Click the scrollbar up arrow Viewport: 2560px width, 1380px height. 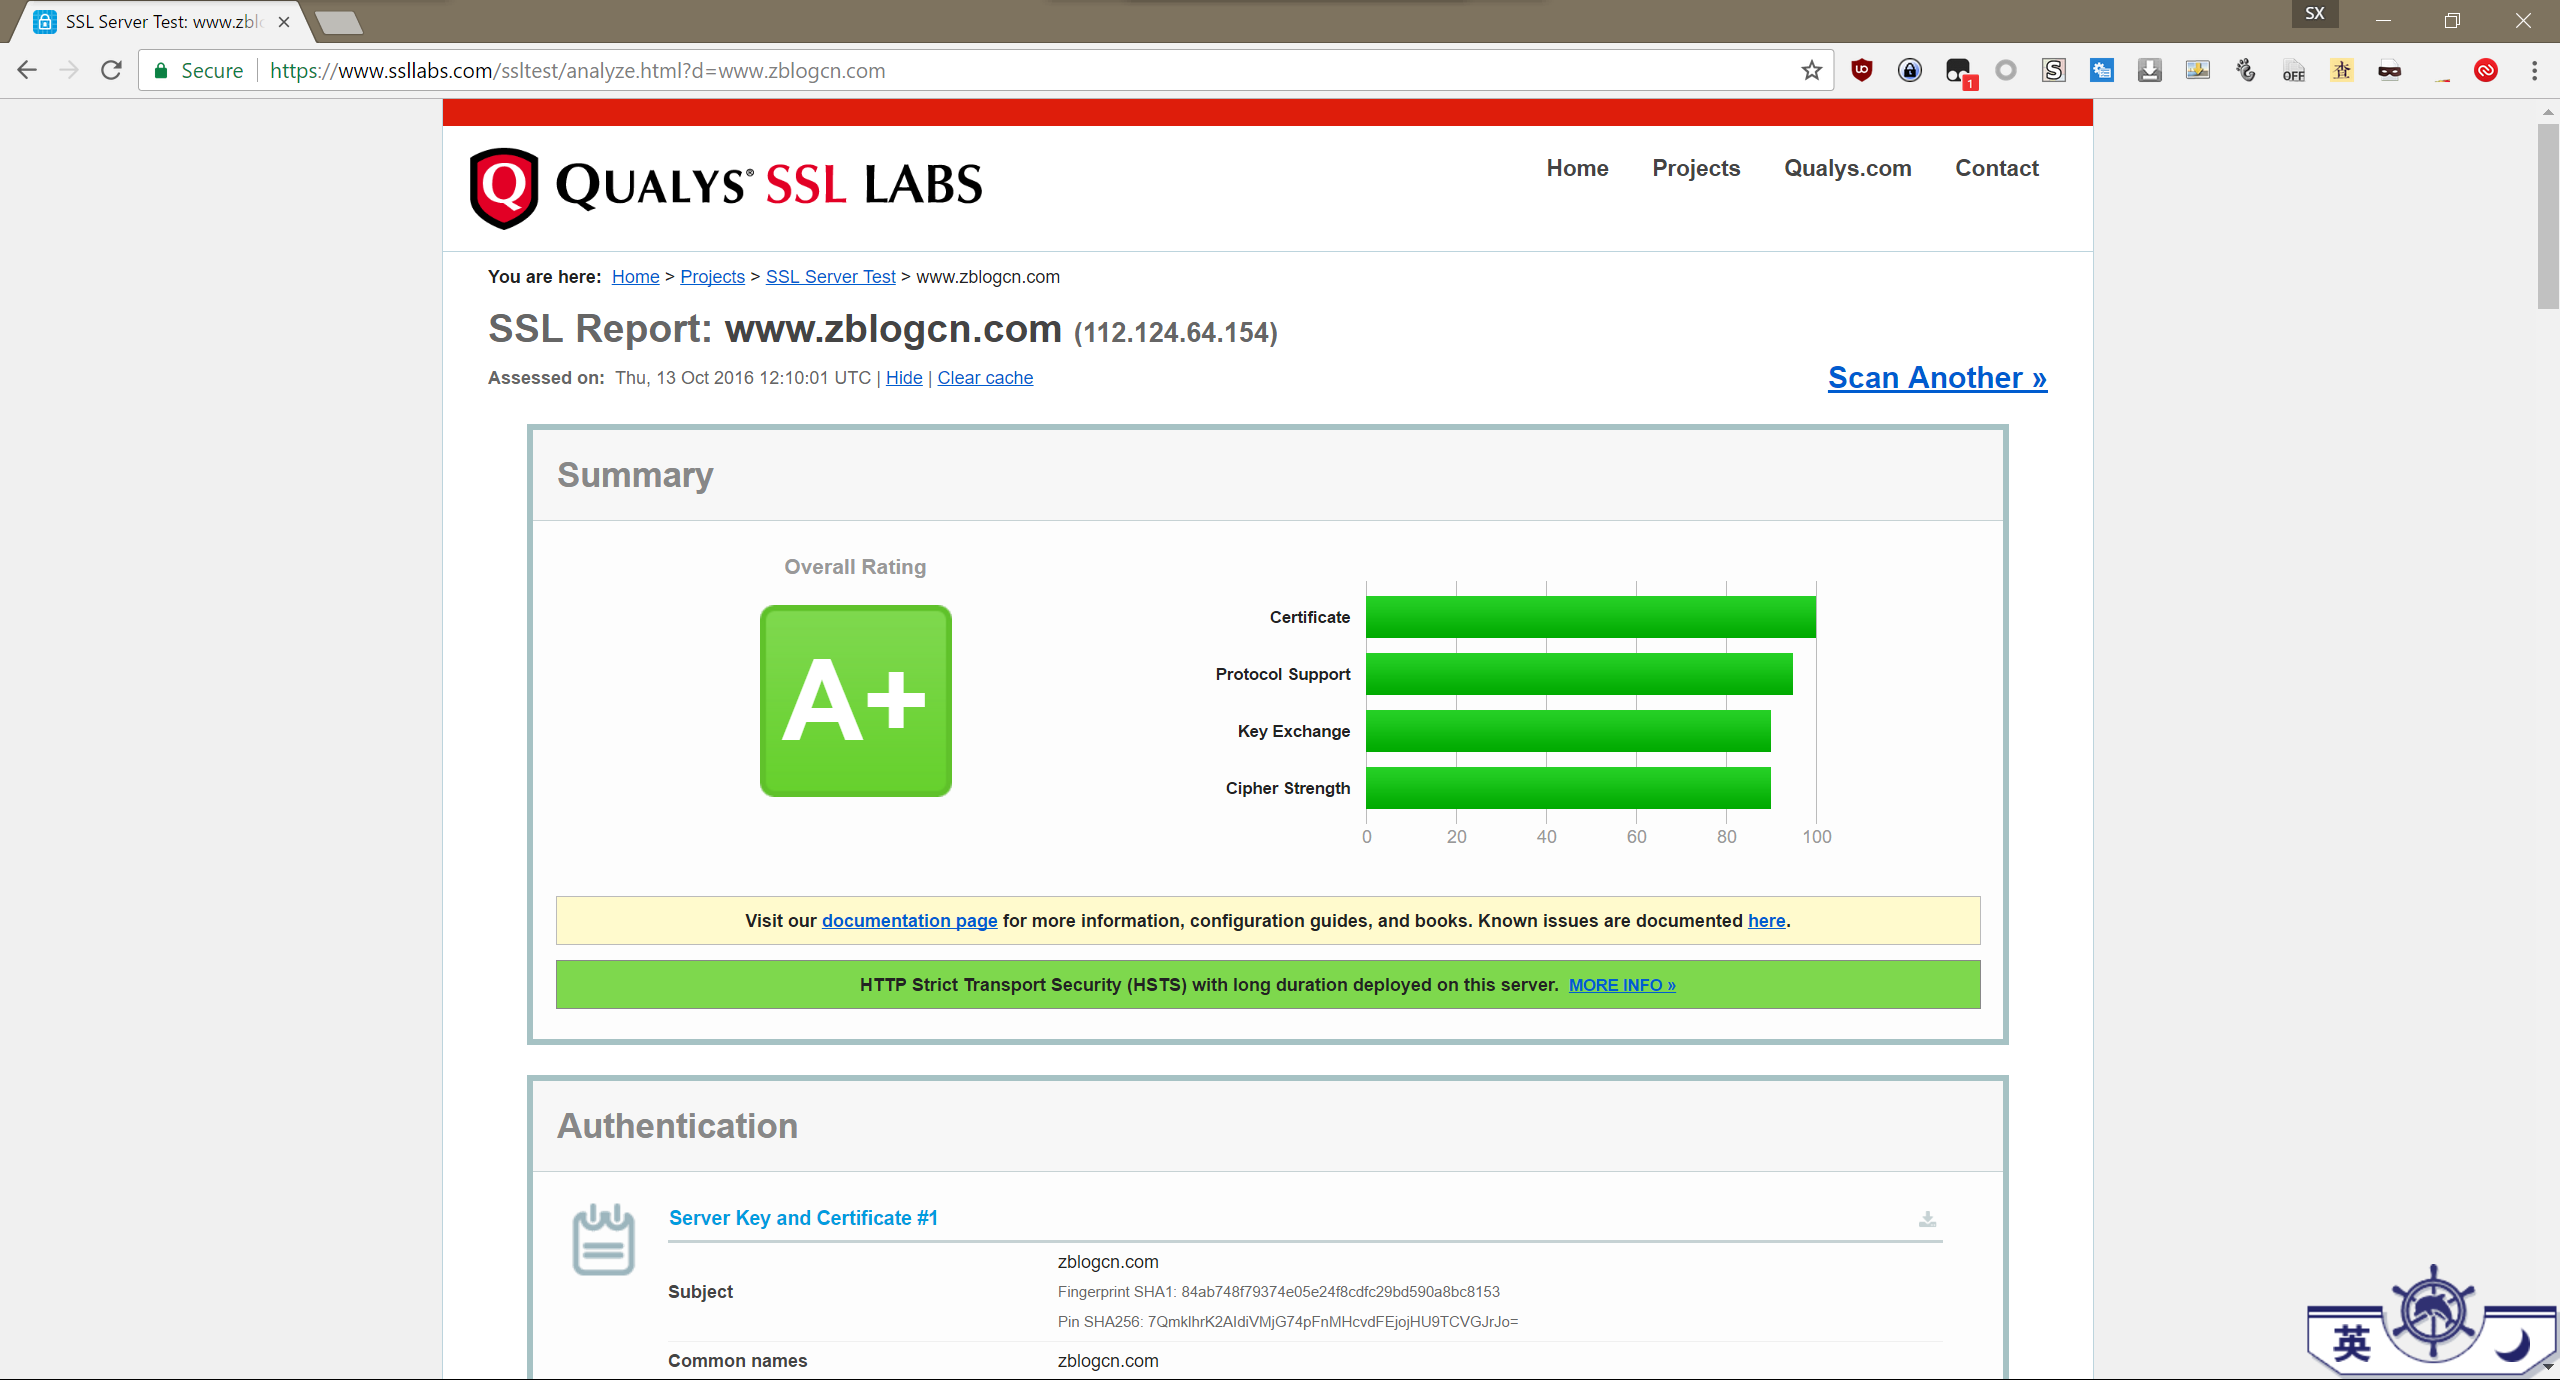coord(2548,111)
